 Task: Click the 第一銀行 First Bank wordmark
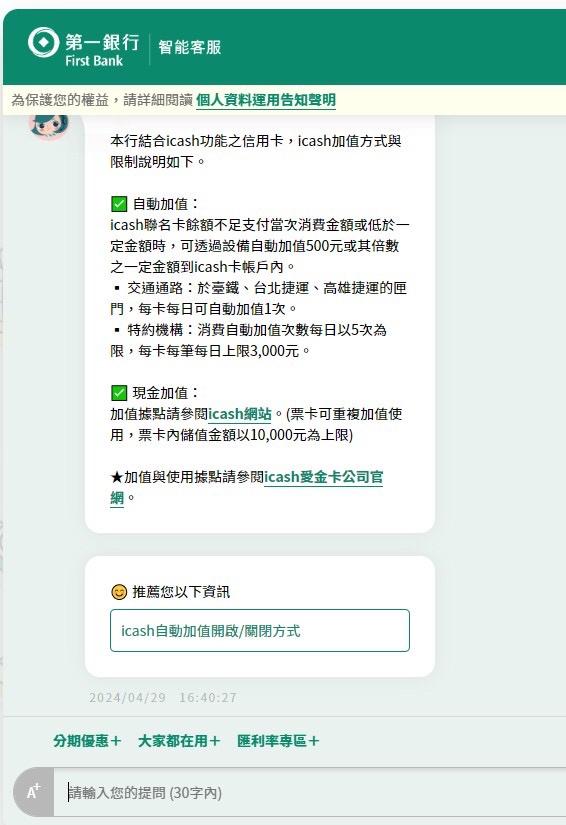(x=102, y=50)
